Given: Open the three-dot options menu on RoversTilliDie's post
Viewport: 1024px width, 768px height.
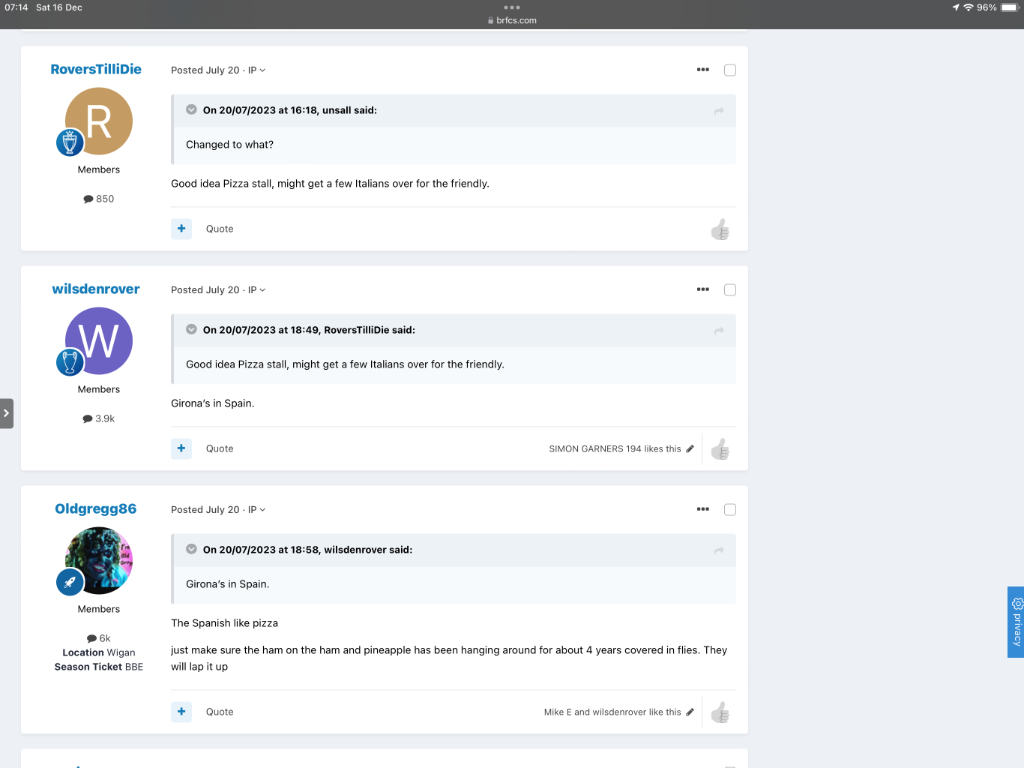Looking at the screenshot, I should pos(703,70).
